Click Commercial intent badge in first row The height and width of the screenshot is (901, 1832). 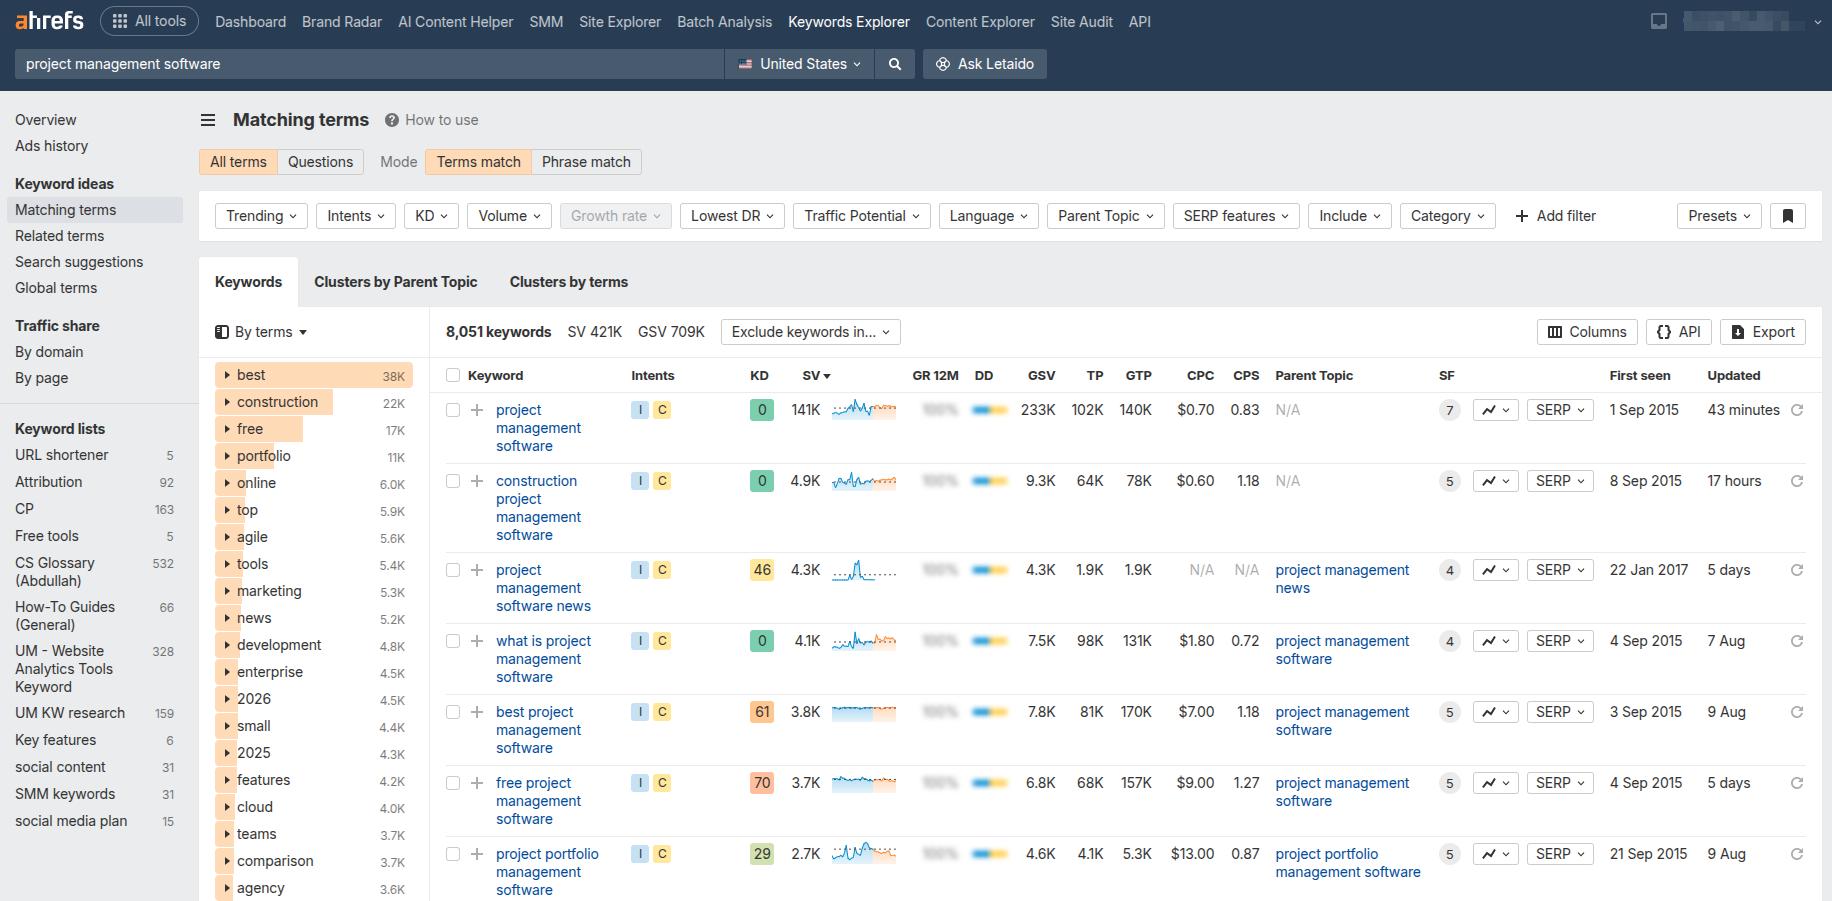tap(662, 410)
